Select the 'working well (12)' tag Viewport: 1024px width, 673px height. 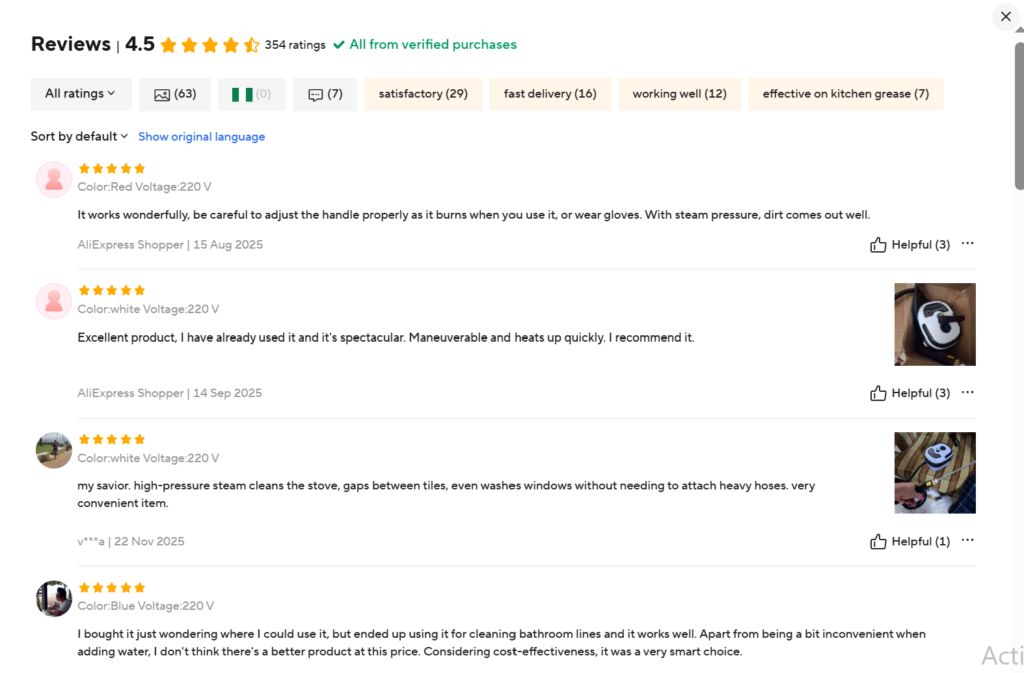[679, 94]
